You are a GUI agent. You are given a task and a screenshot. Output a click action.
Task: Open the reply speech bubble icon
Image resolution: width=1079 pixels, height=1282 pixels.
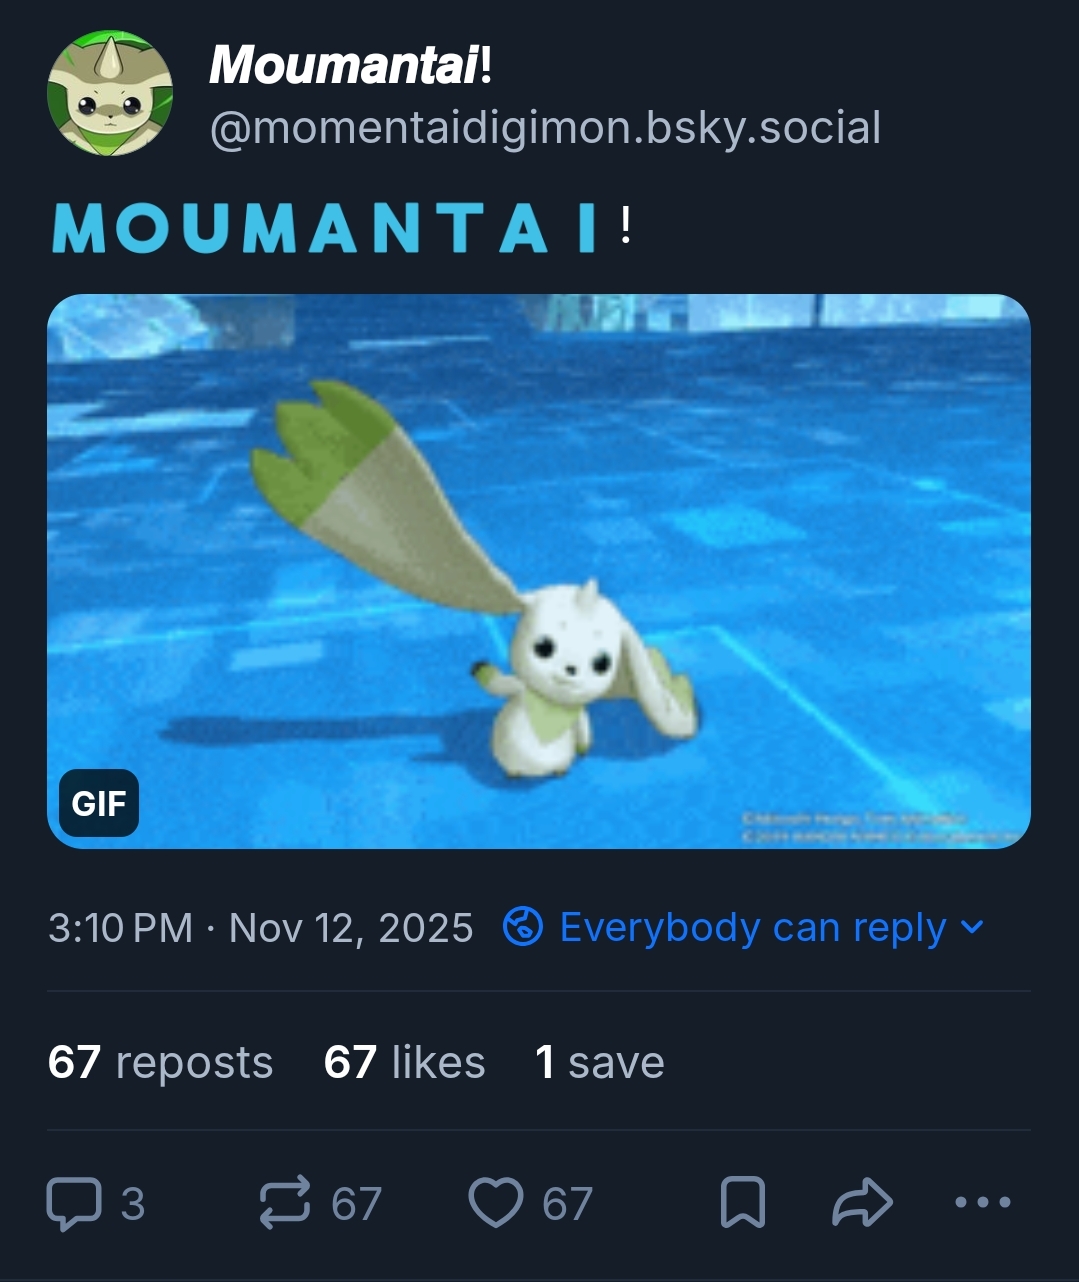click(x=74, y=1203)
